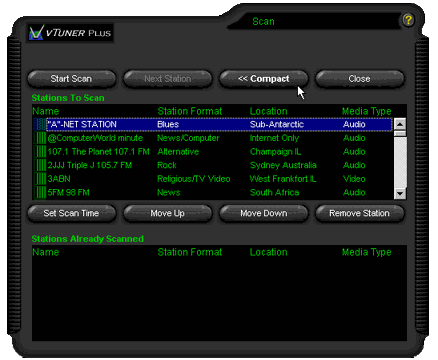Click the station icon beside 3ABN
This screenshot has width=438, height=360.
coord(40,179)
